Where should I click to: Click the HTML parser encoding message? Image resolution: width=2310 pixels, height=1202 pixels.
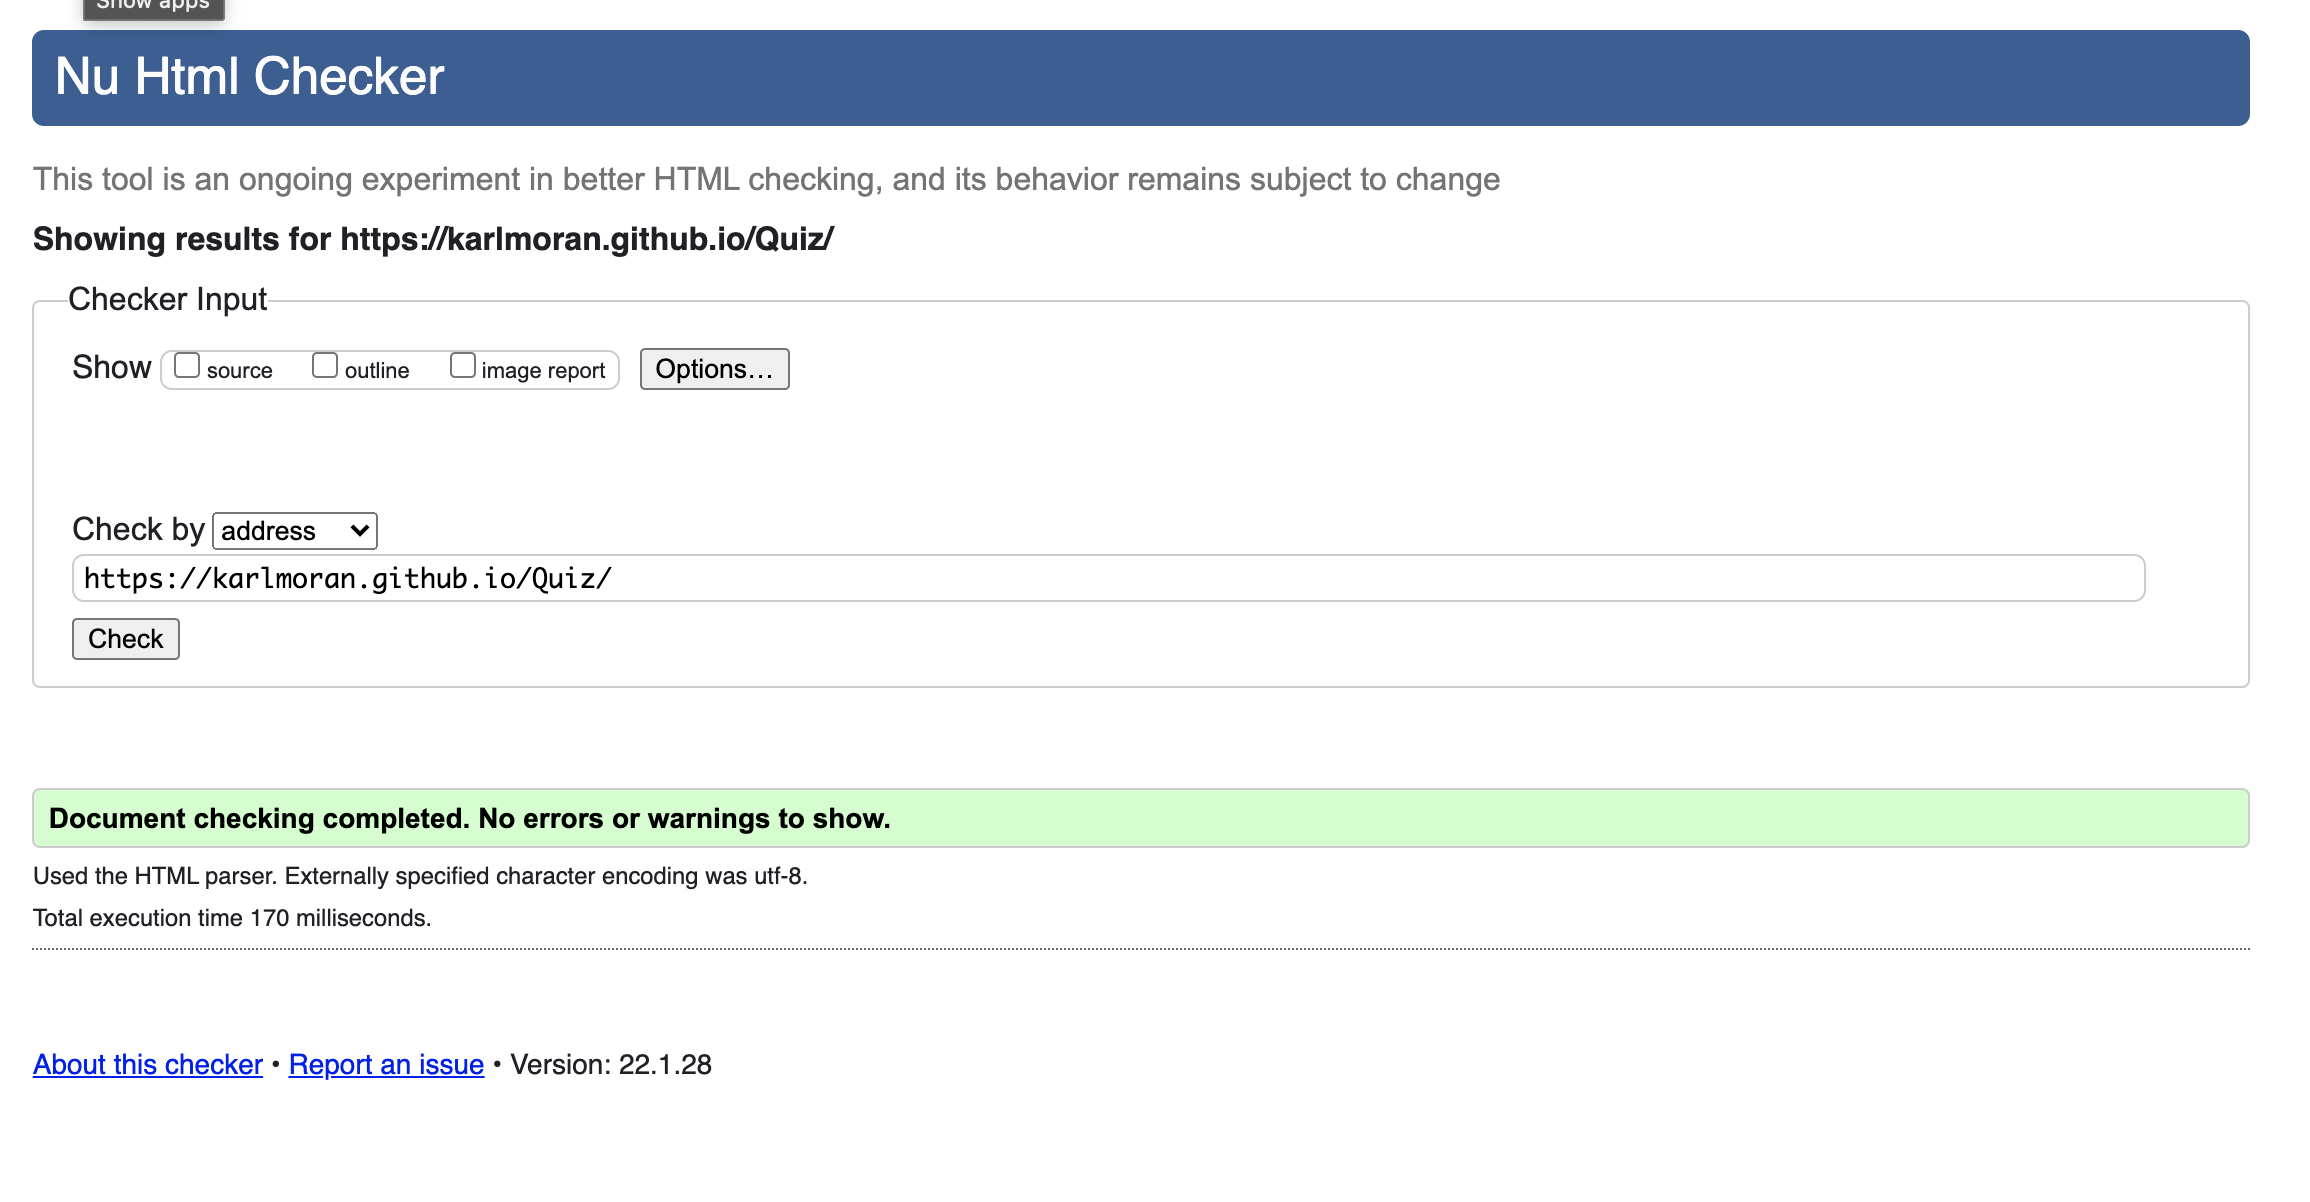pyautogui.click(x=420, y=875)
